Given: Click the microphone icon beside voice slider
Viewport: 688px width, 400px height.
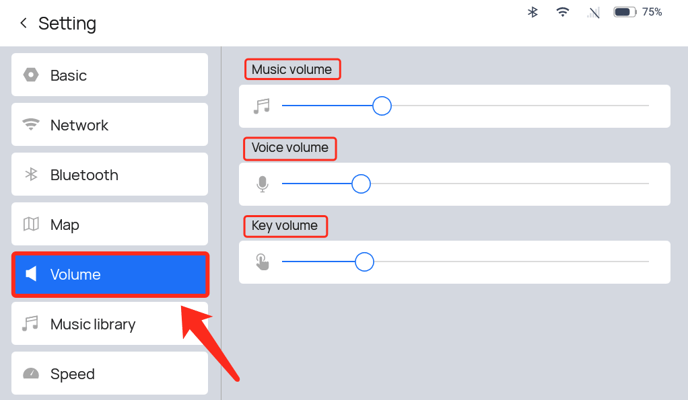Looking at the screenshot, I should [x=262, y=184].
